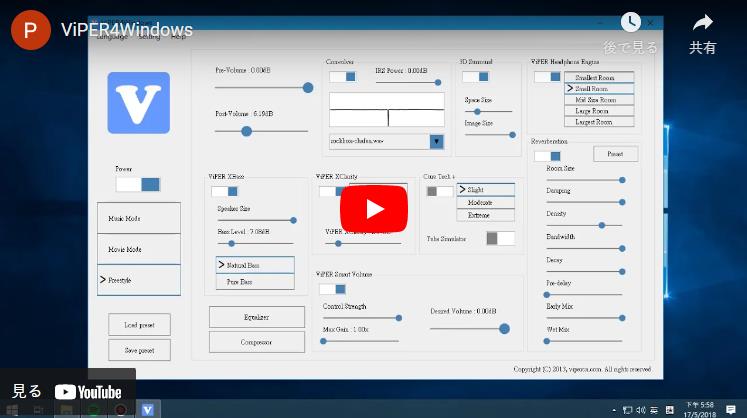Show hidden tray icons arrow
This screenshot has height=418, width=747.
coord(614,410)
